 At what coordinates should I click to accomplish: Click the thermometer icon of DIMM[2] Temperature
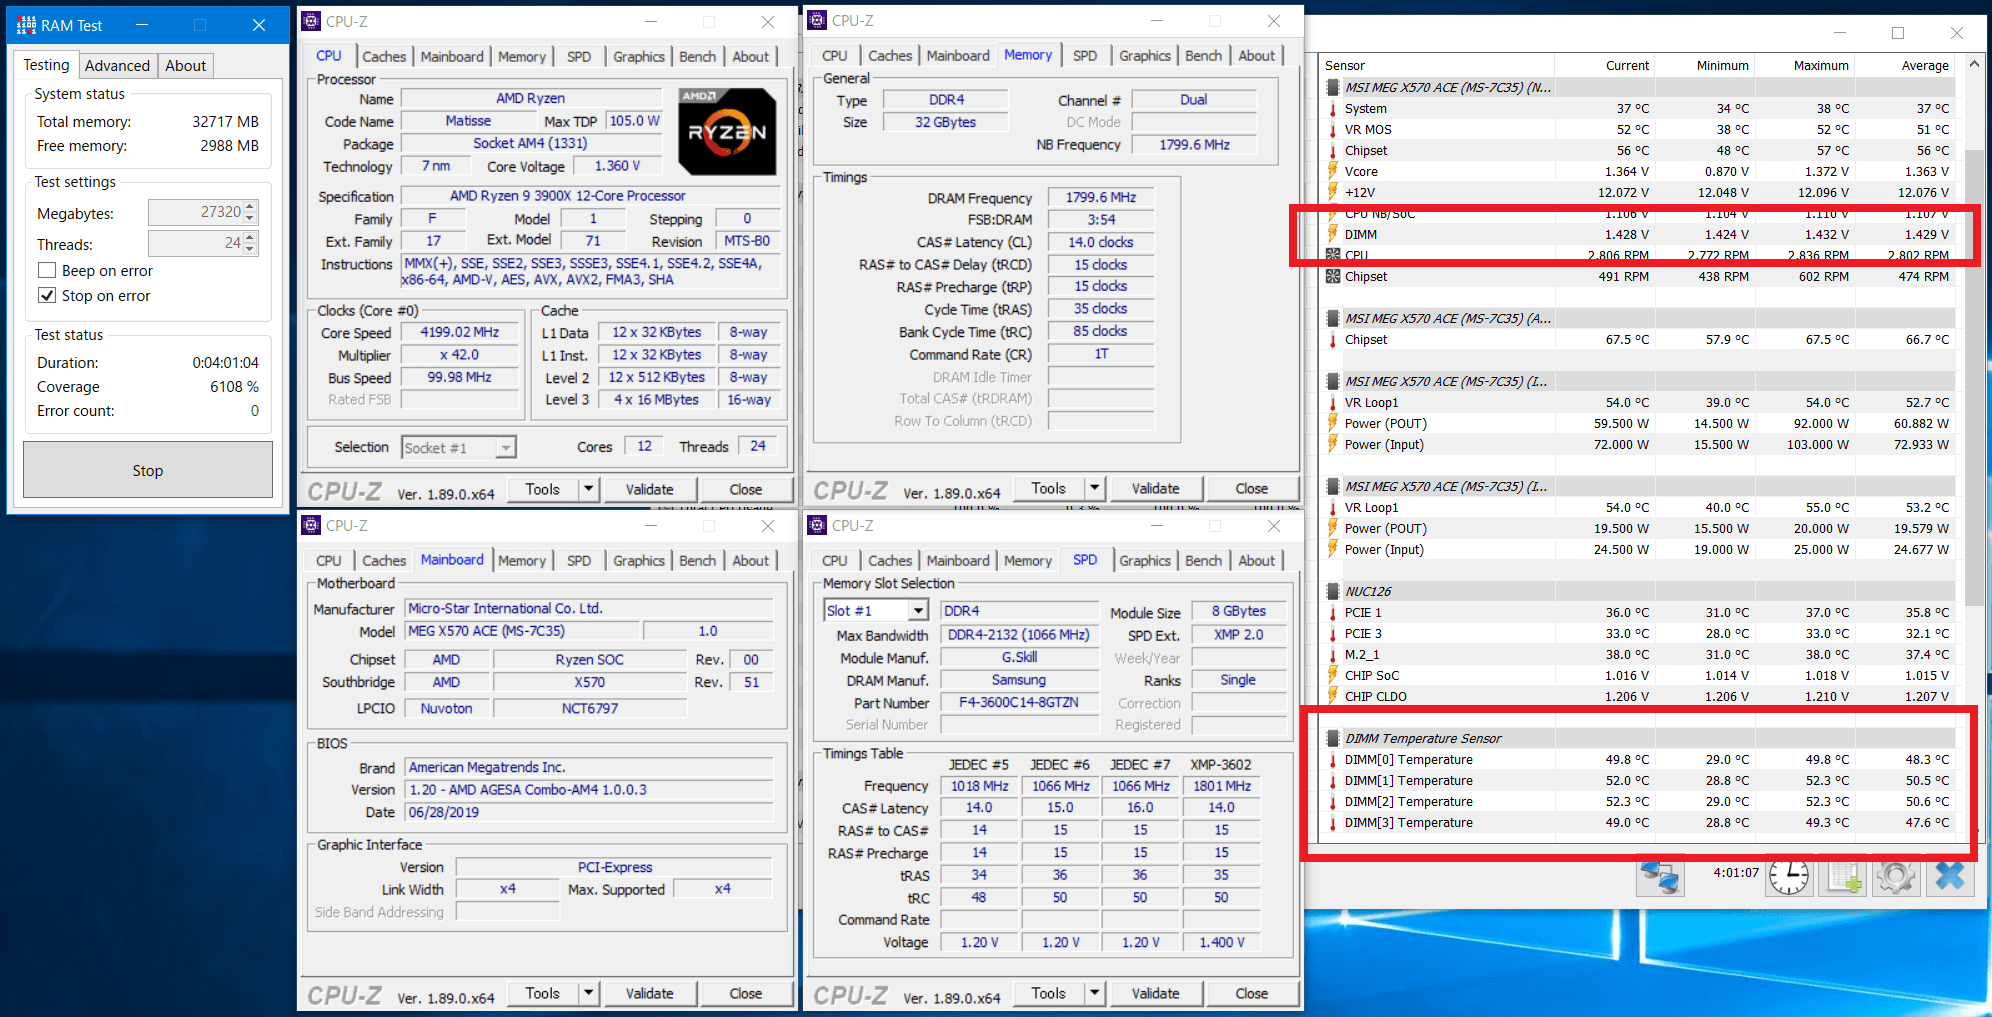(x=1332, y=801)
